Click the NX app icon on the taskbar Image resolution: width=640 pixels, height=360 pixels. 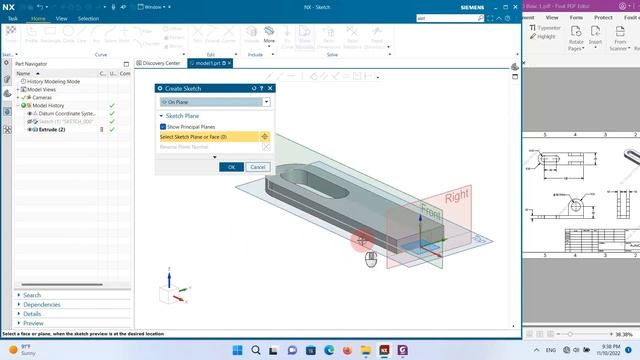(x=384, y=350)
